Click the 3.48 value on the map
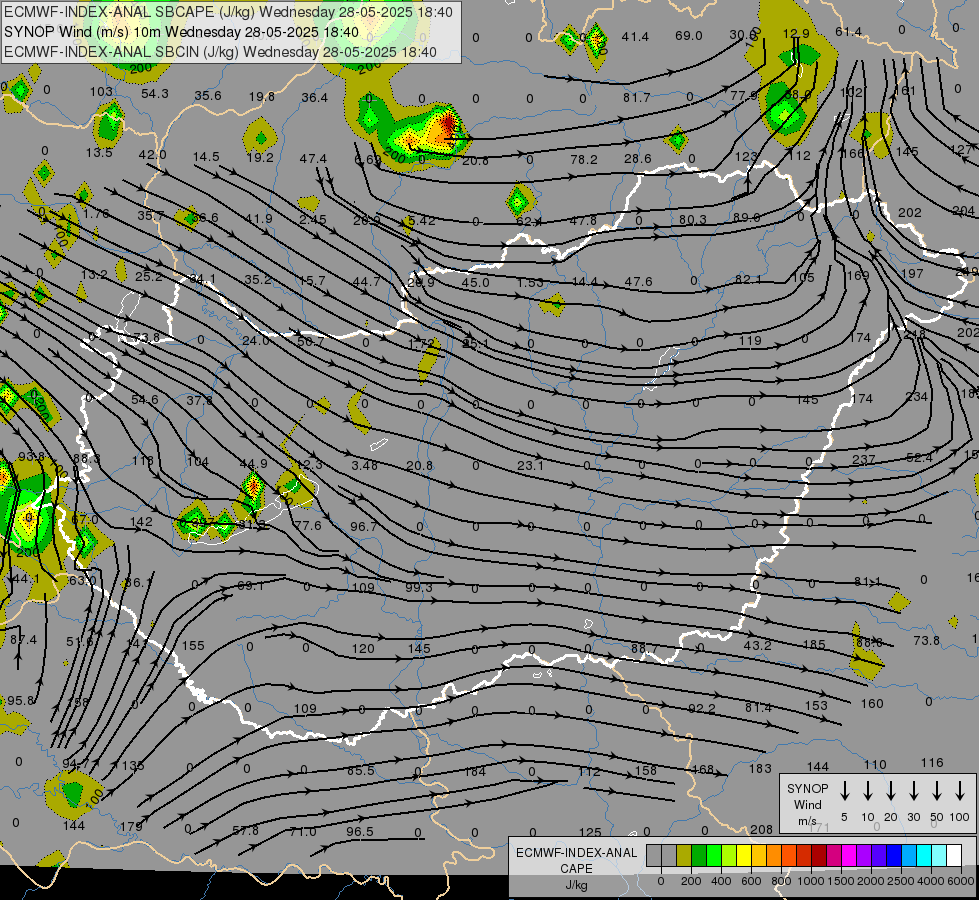The height and width of the screenshot is (900, 979). pos(365,465)
